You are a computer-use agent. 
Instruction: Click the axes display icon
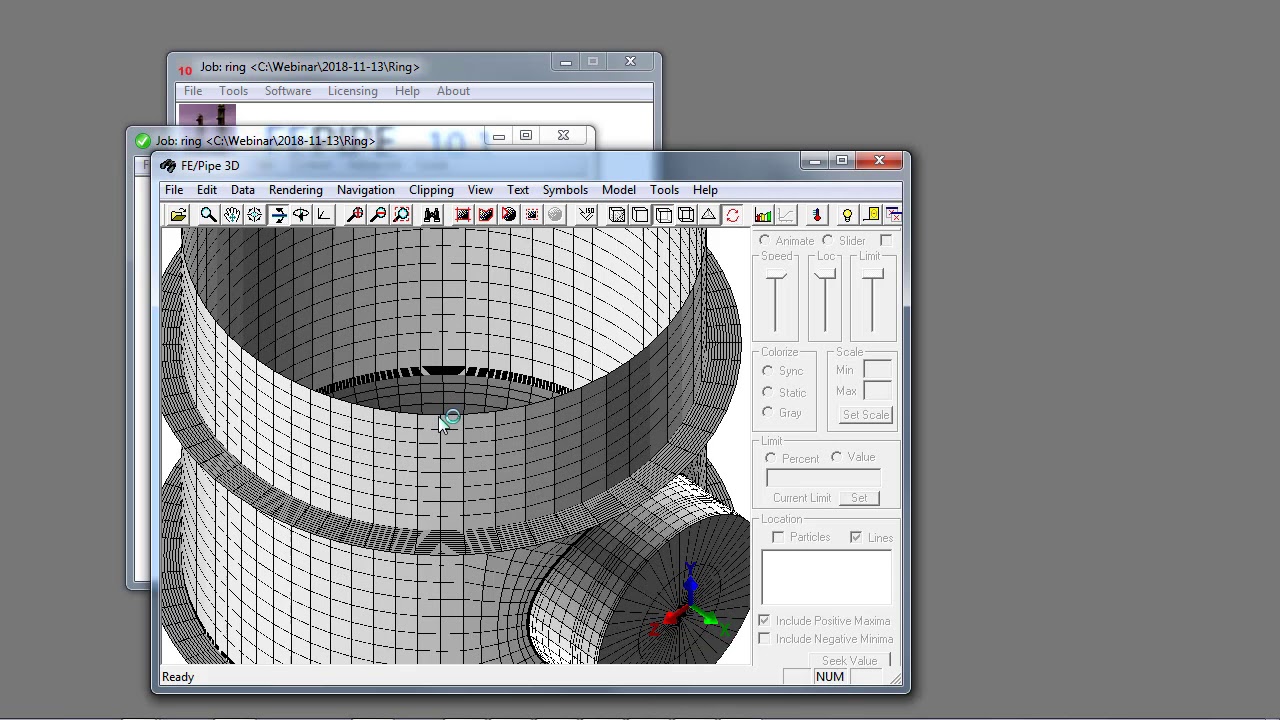point(324,215)
